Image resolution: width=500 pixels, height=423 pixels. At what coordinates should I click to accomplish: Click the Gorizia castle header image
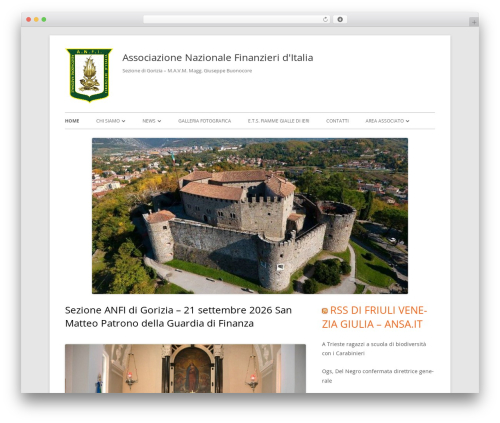pyautogui.click(x=250, y=216)
